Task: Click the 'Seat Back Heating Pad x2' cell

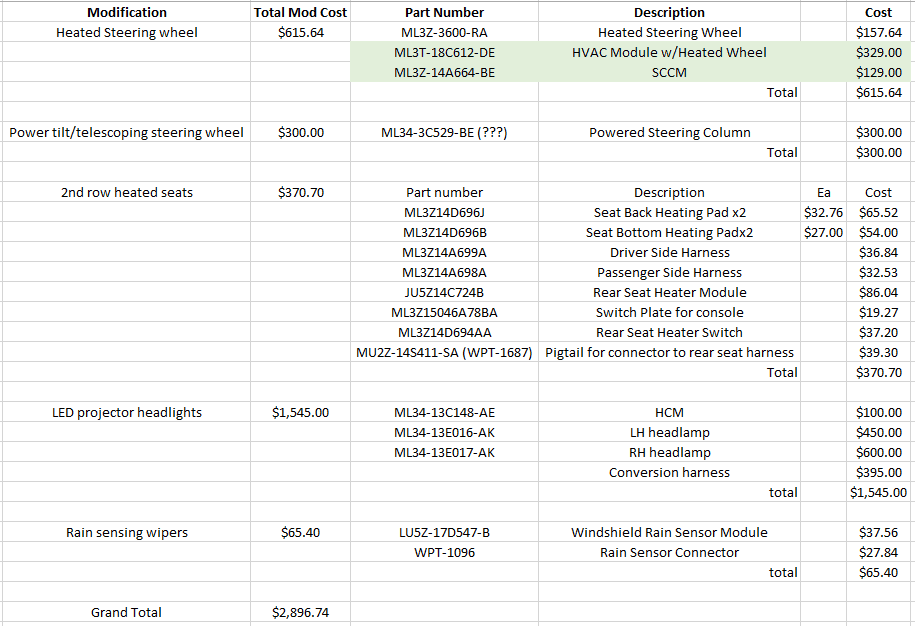Action: coord(669,212)
